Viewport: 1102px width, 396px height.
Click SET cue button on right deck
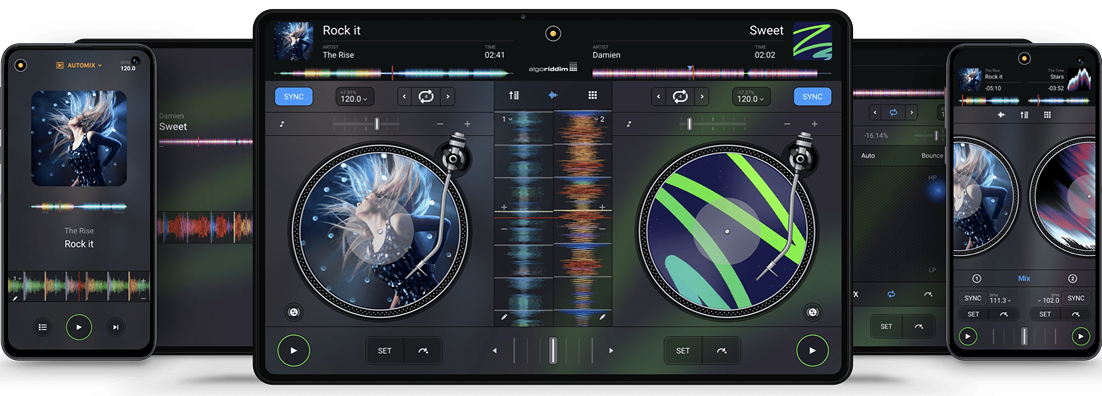tap(682, 350)
